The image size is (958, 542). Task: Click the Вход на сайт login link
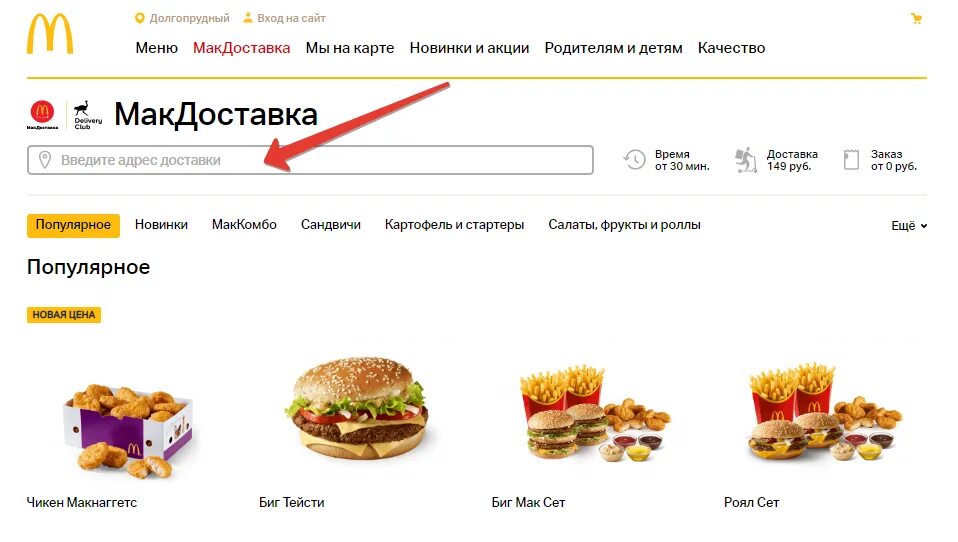point(291,18)
